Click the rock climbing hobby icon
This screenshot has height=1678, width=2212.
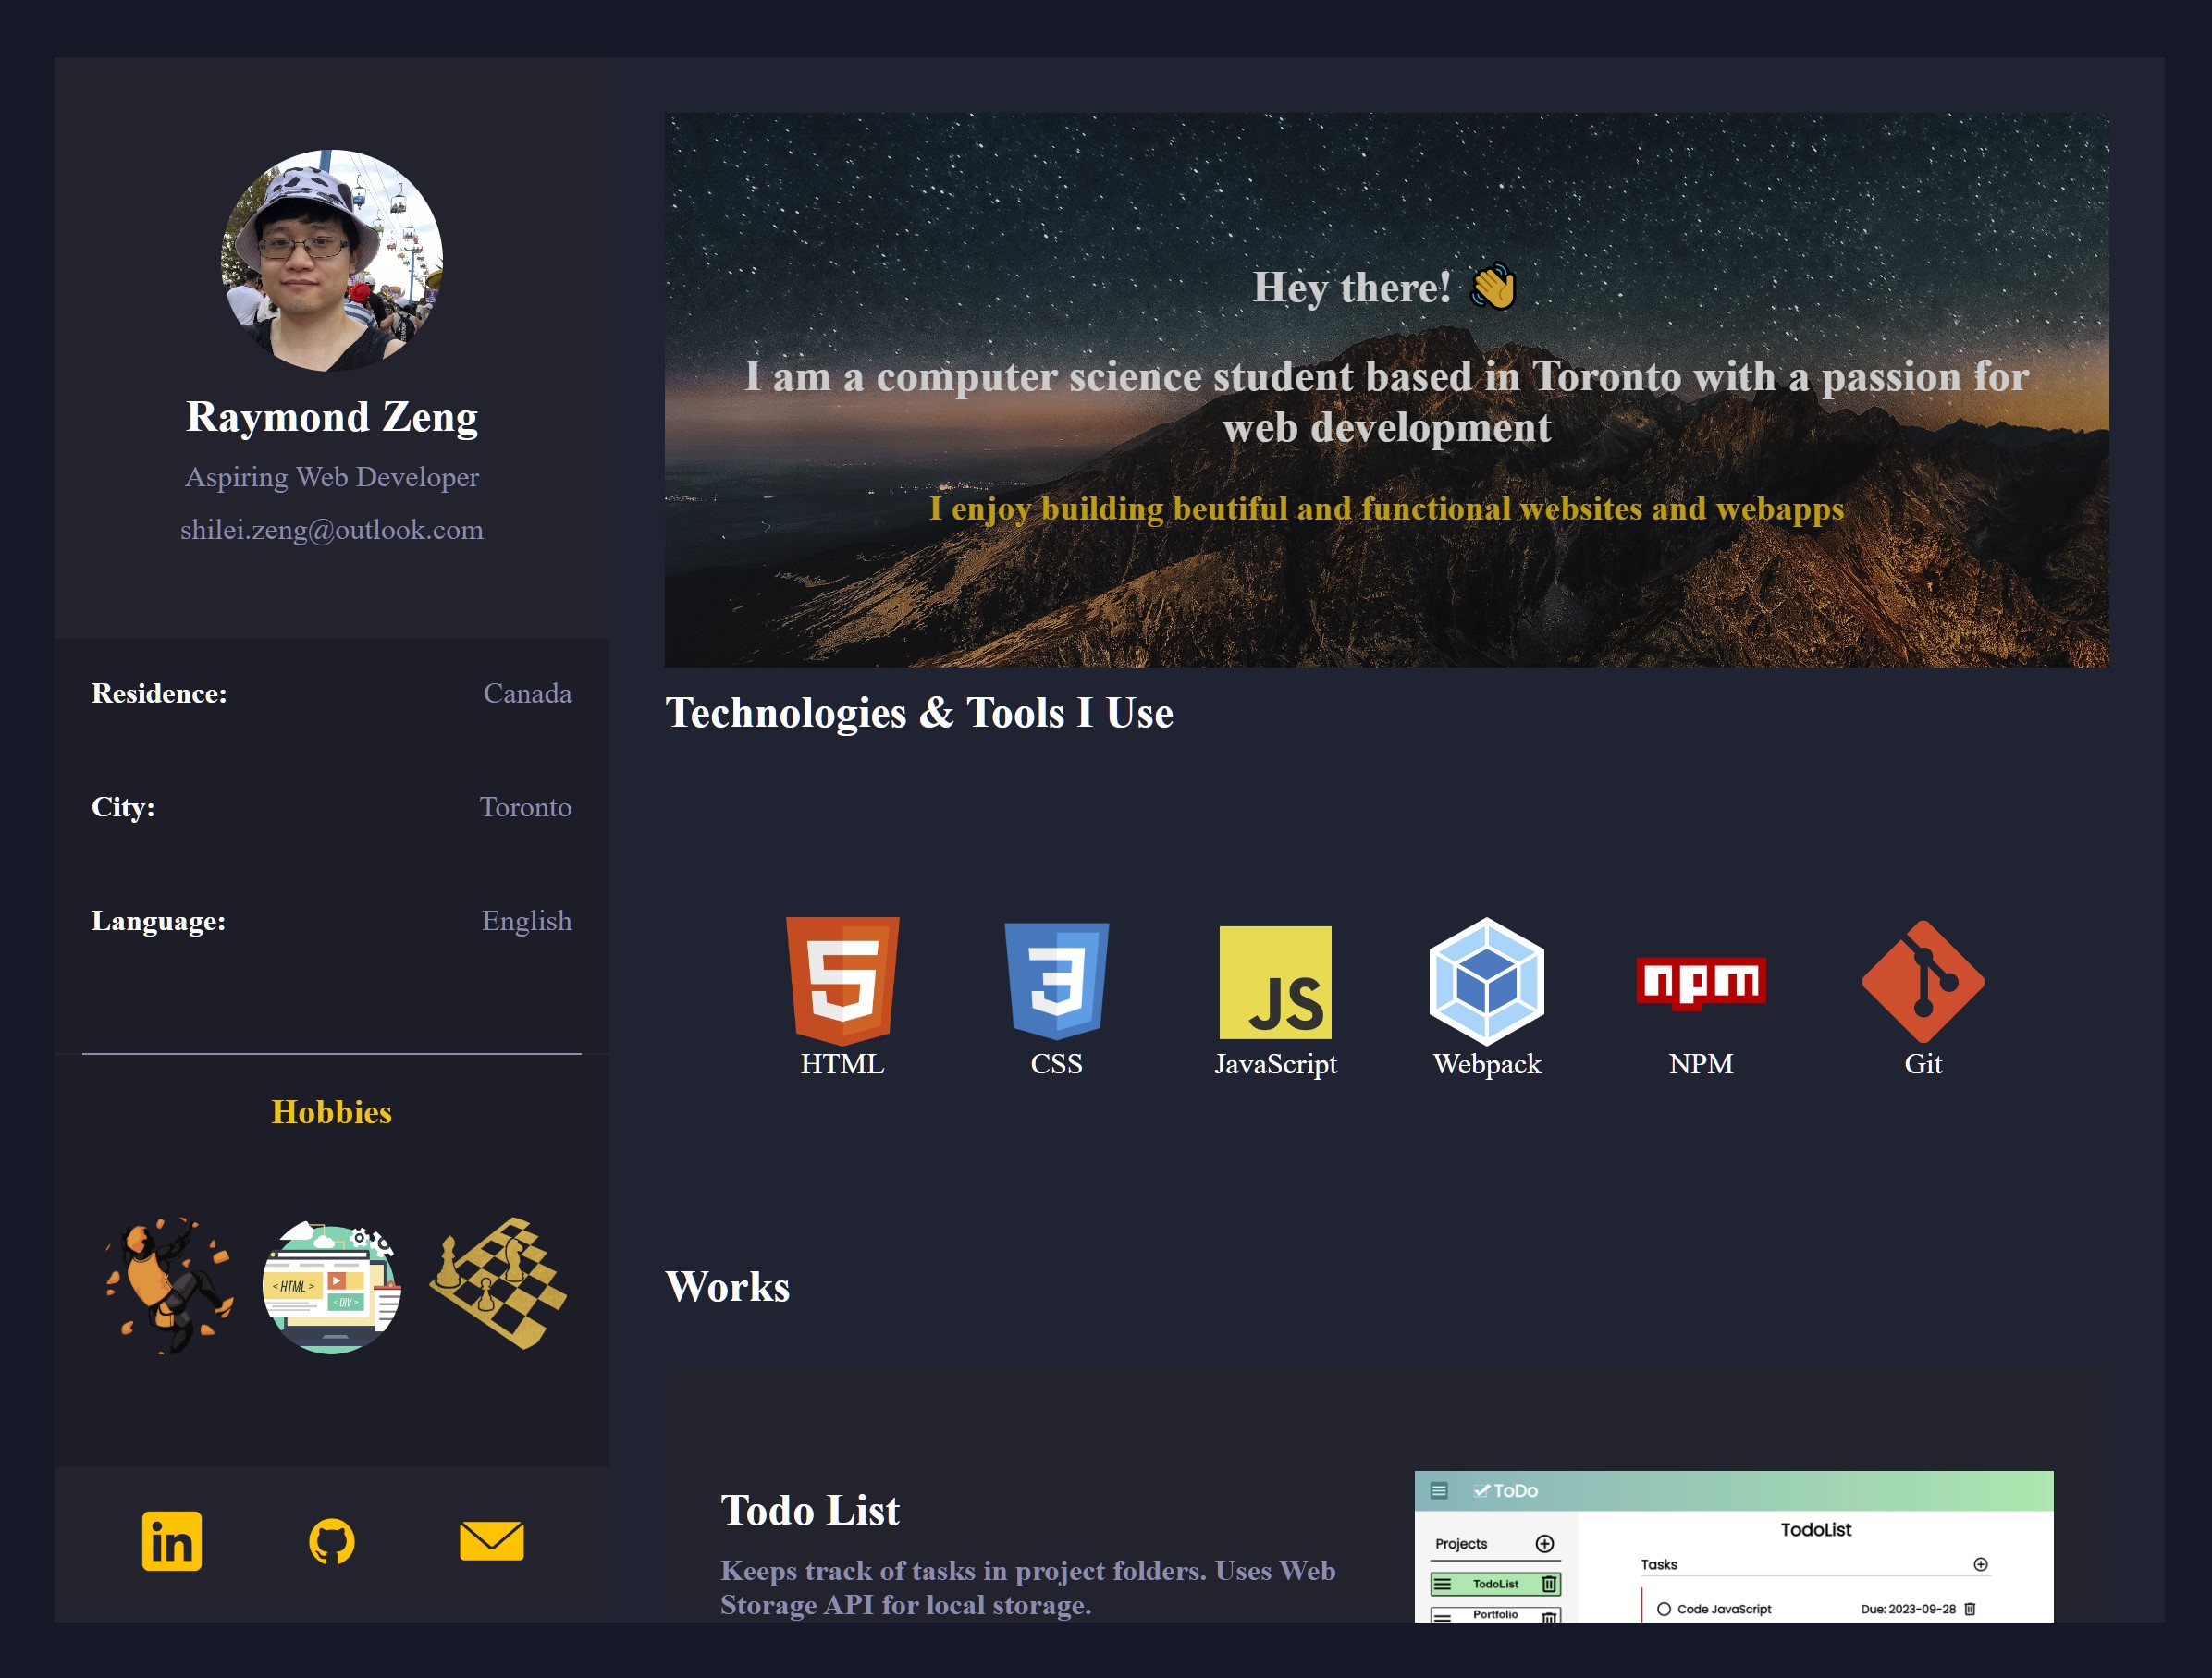170,1285
